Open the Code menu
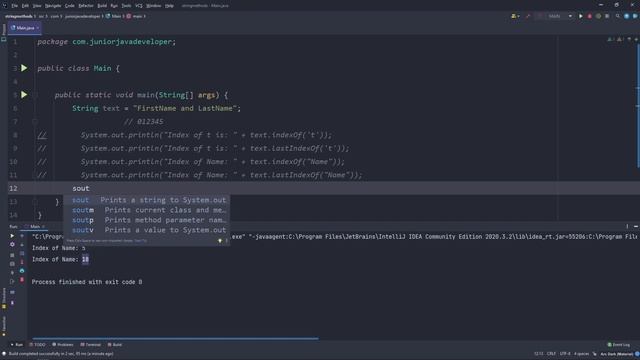 coord(70,6)
